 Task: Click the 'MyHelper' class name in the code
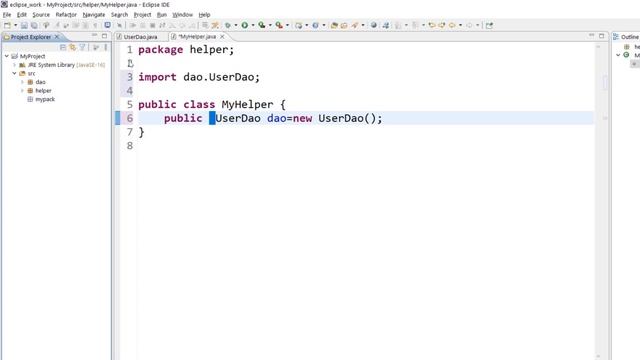click(247, 104)
